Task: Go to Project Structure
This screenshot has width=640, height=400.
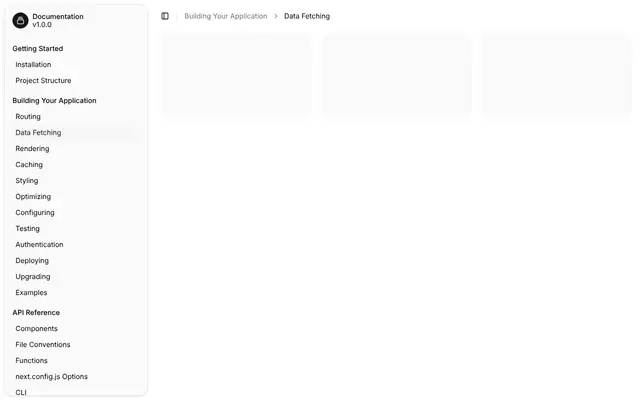Action: (76, 80)
